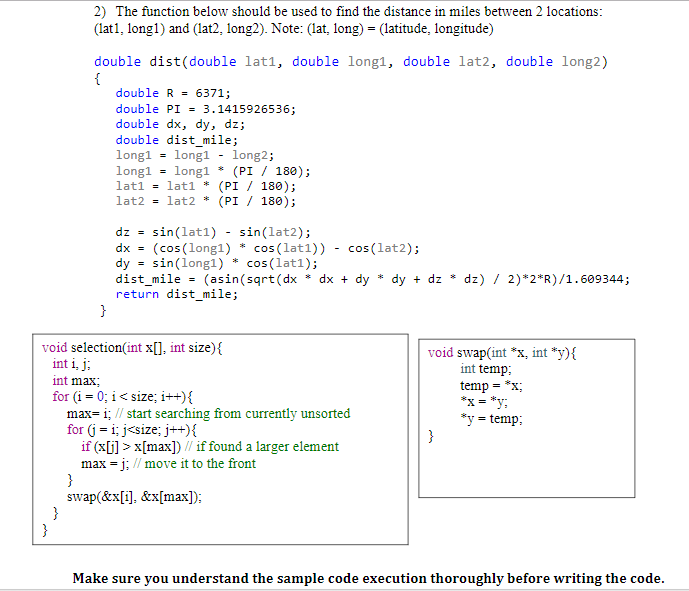Screen dimensions: 689x591
Task: Click the line starting 'dx = (cos(long1)'
Action: (x=268, y=248)
